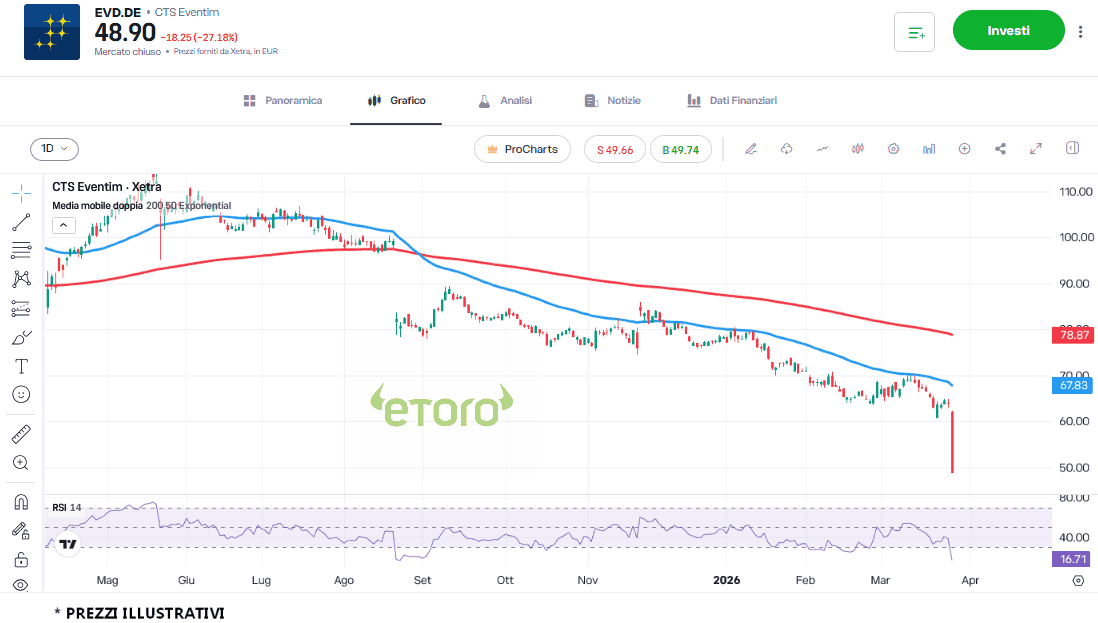
Task: Open the three-dot more options menu
Action: 1080,32
